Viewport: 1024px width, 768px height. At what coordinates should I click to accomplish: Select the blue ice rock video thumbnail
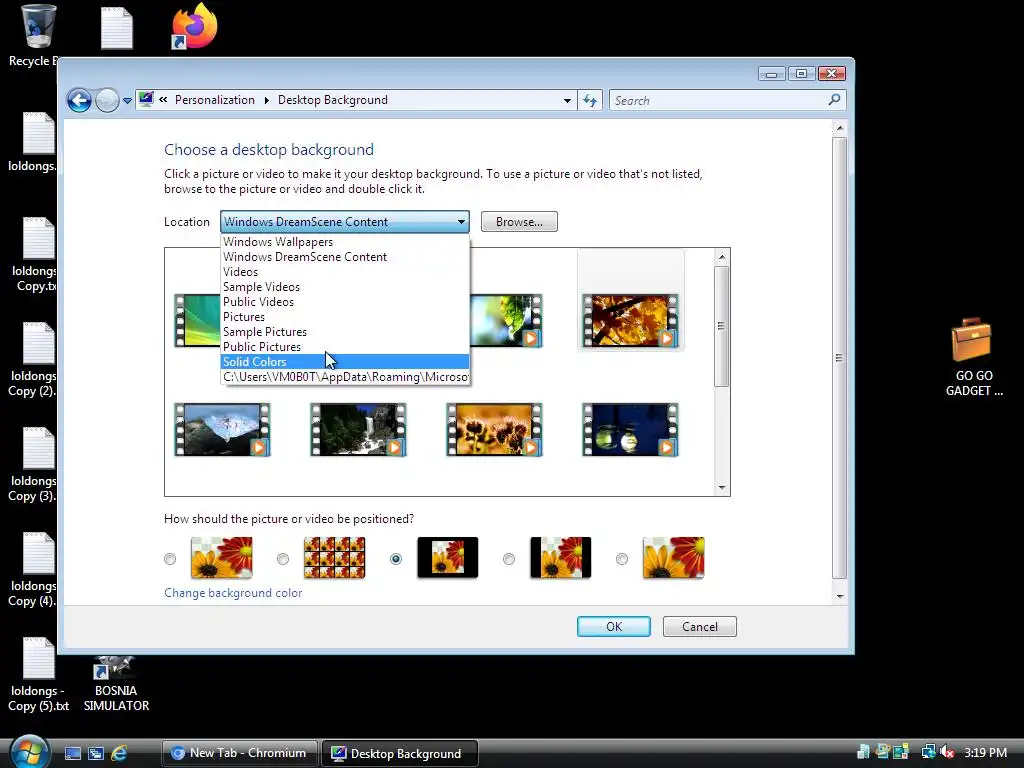click(222, 430)
